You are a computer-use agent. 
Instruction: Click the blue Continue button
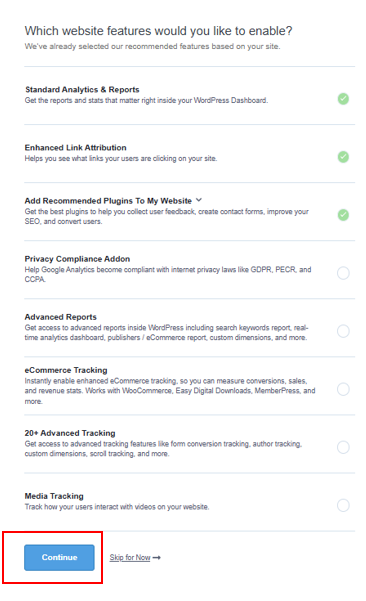59,557
